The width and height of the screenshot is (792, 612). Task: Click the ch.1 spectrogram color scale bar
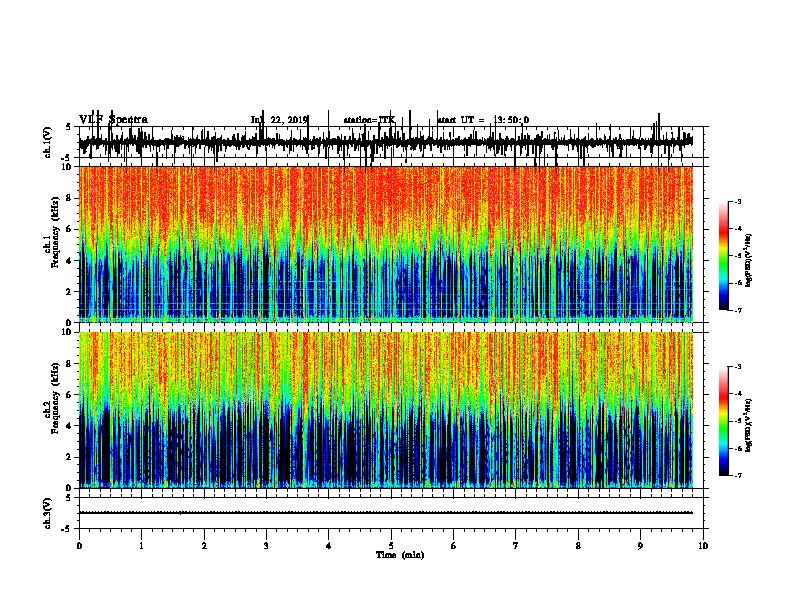tap(724, 256)
